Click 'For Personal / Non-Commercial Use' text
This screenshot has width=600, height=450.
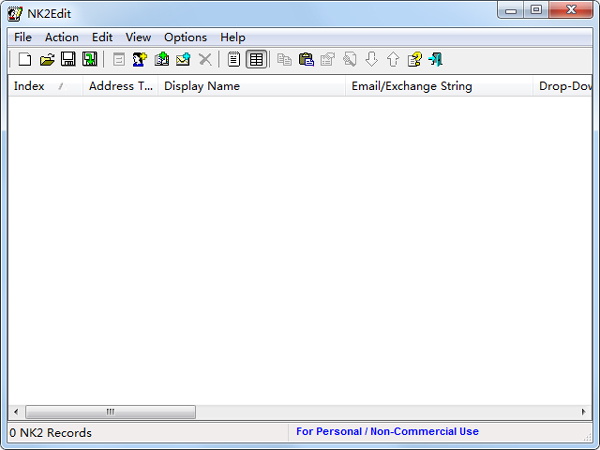click(387, 432)
